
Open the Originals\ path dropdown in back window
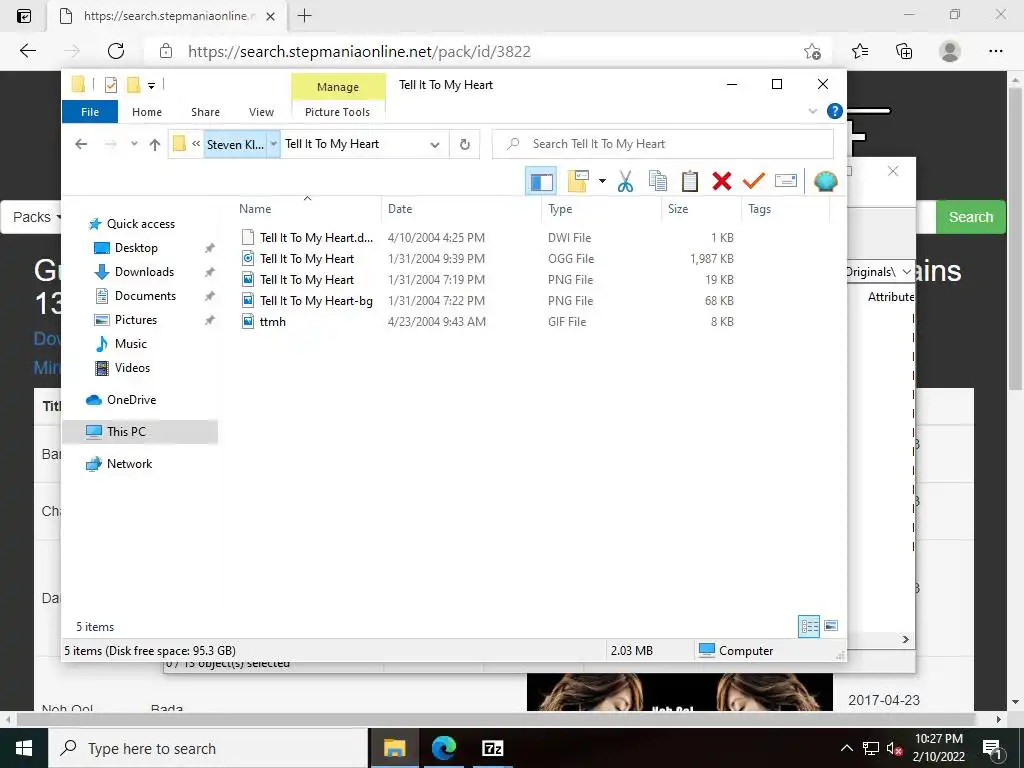click(906, 272)
